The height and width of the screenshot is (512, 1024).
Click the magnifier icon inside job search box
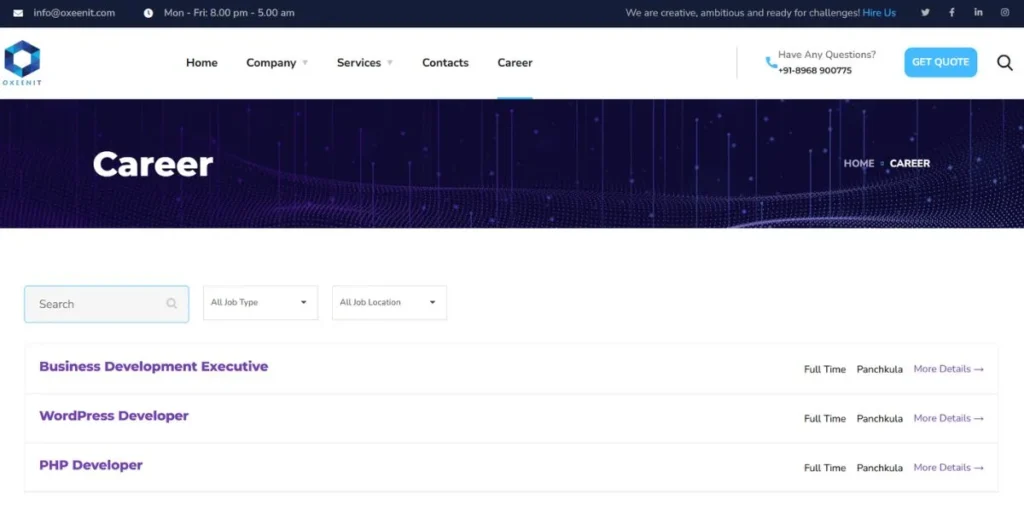tap(172, 304)
